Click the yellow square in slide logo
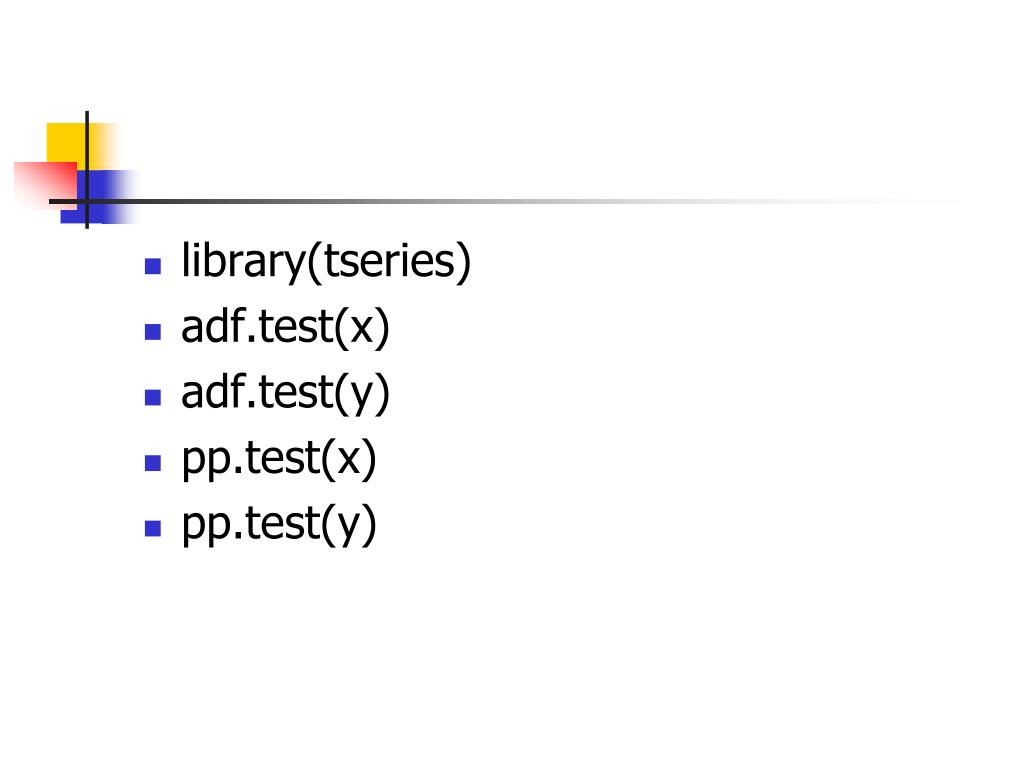The height and width of the screenshot is (768, 1024). (66, 142)
